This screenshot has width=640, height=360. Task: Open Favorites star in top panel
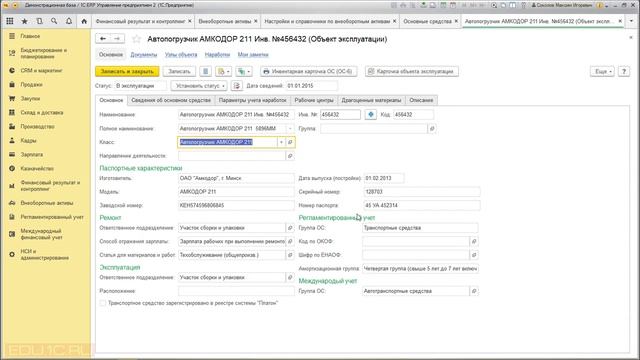pos(24,21)
